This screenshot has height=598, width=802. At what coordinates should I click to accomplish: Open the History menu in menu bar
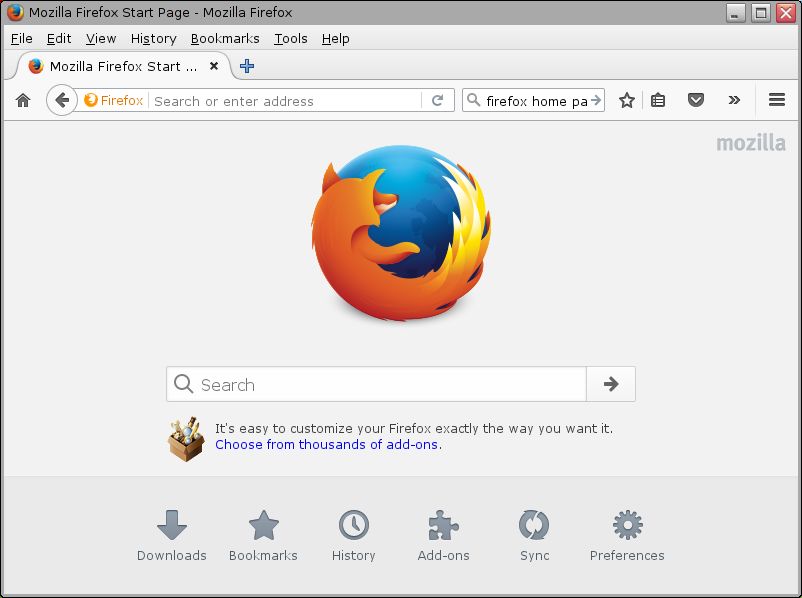click(x=153, y=38)
